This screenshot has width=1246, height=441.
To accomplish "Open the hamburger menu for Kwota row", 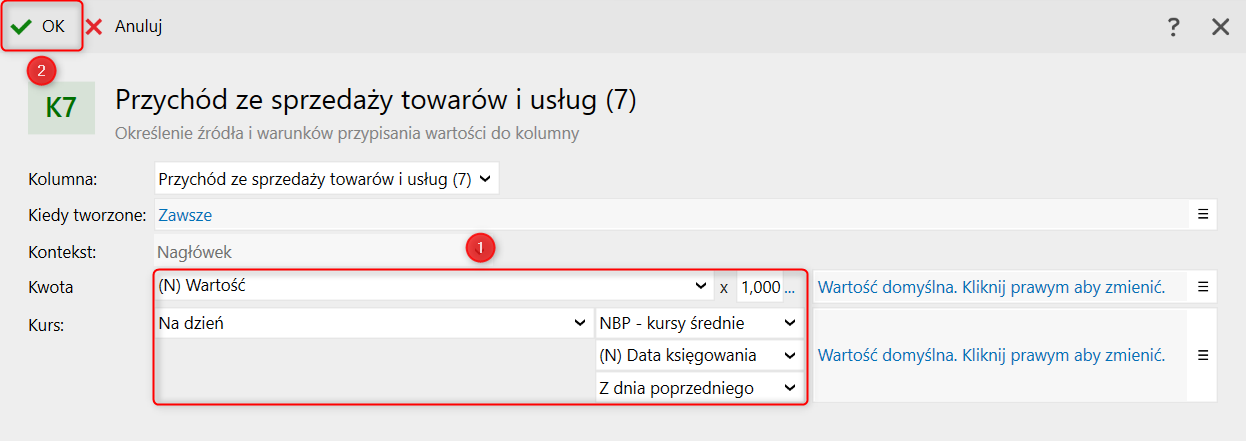I will (x=1204, y=287).
